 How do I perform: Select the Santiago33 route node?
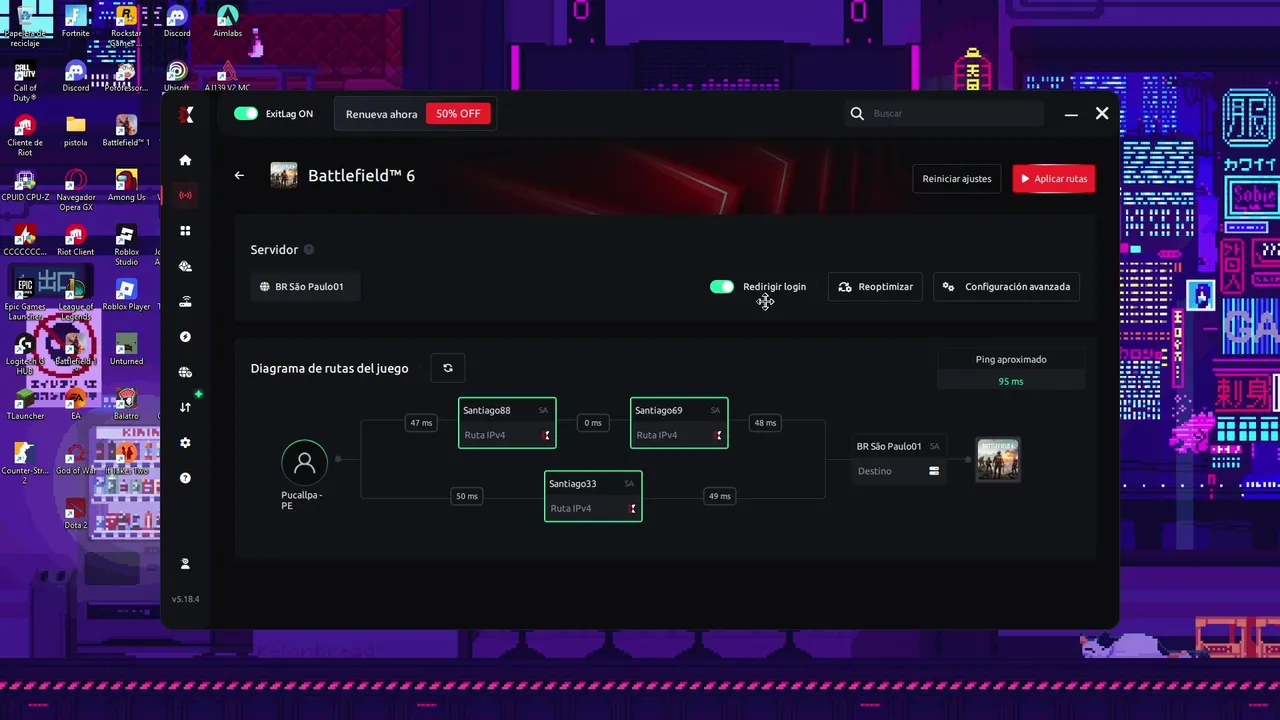click(x=593, y=496)
